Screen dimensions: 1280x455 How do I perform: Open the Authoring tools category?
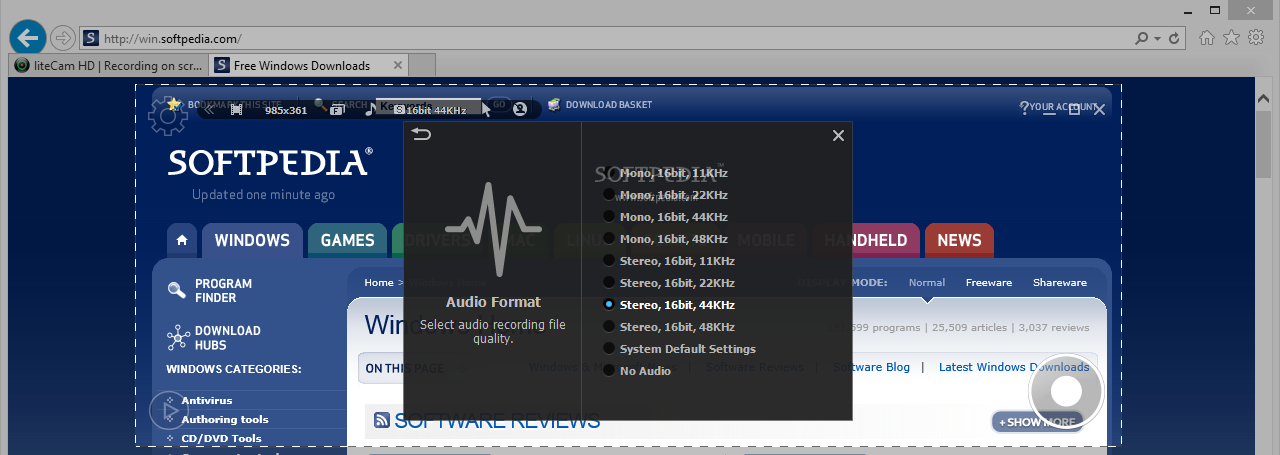[225, 420]
